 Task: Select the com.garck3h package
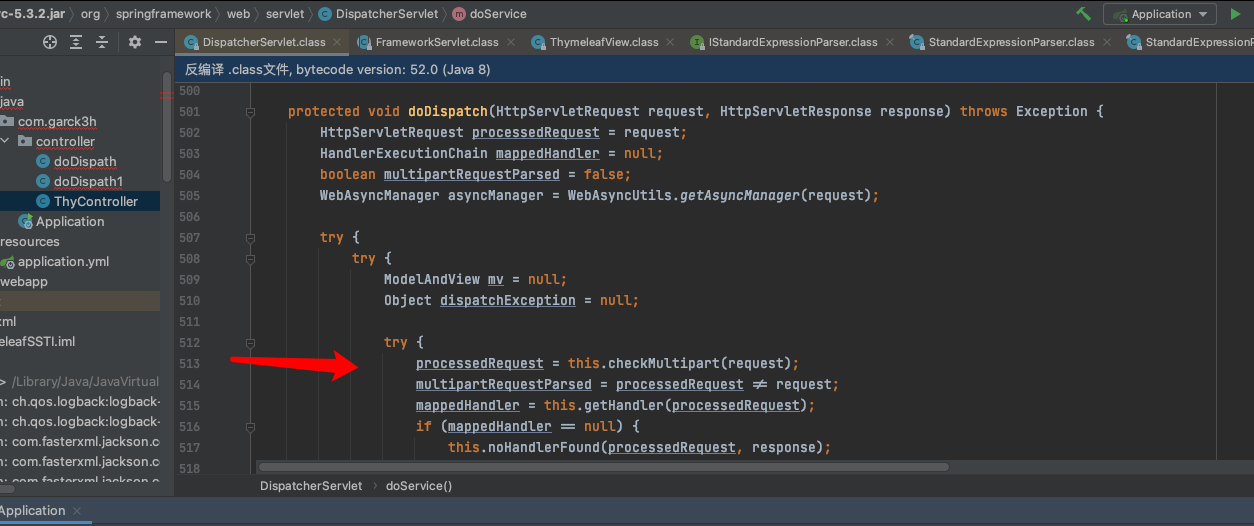point(57,121)
